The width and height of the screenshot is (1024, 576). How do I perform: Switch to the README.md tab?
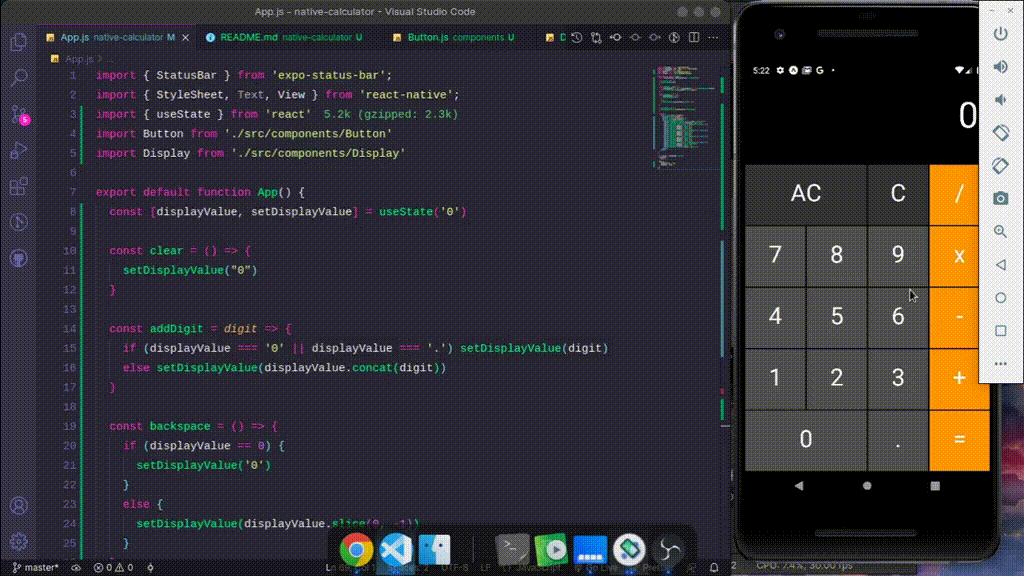point(284,37)
